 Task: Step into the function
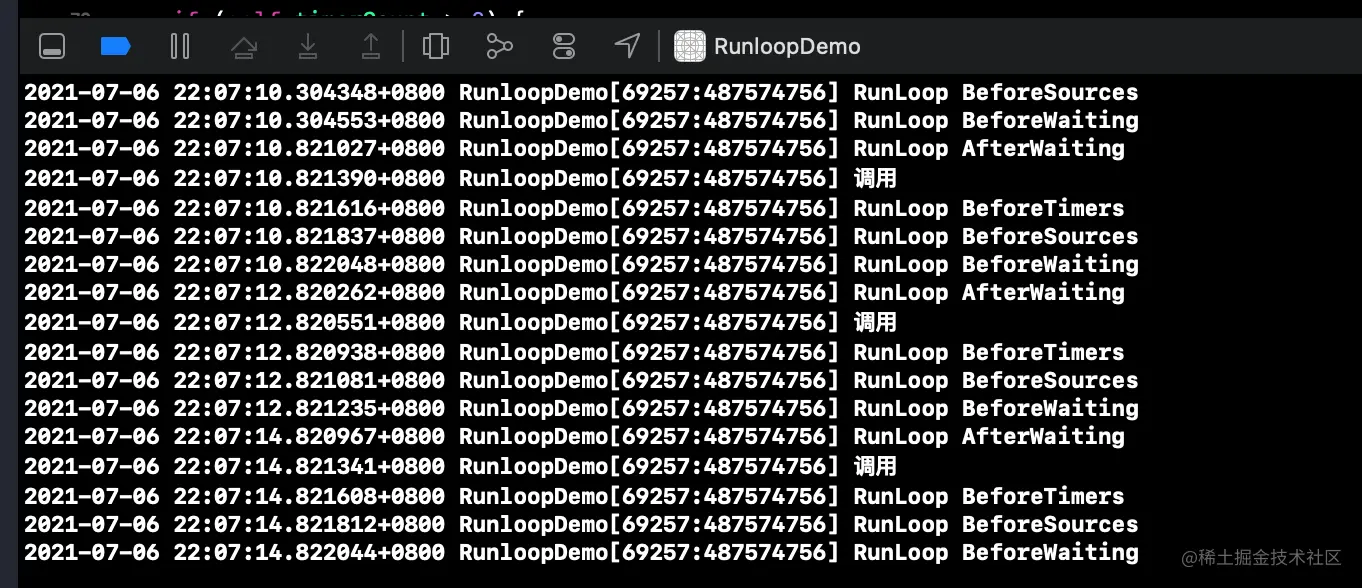tap(308, 46)
